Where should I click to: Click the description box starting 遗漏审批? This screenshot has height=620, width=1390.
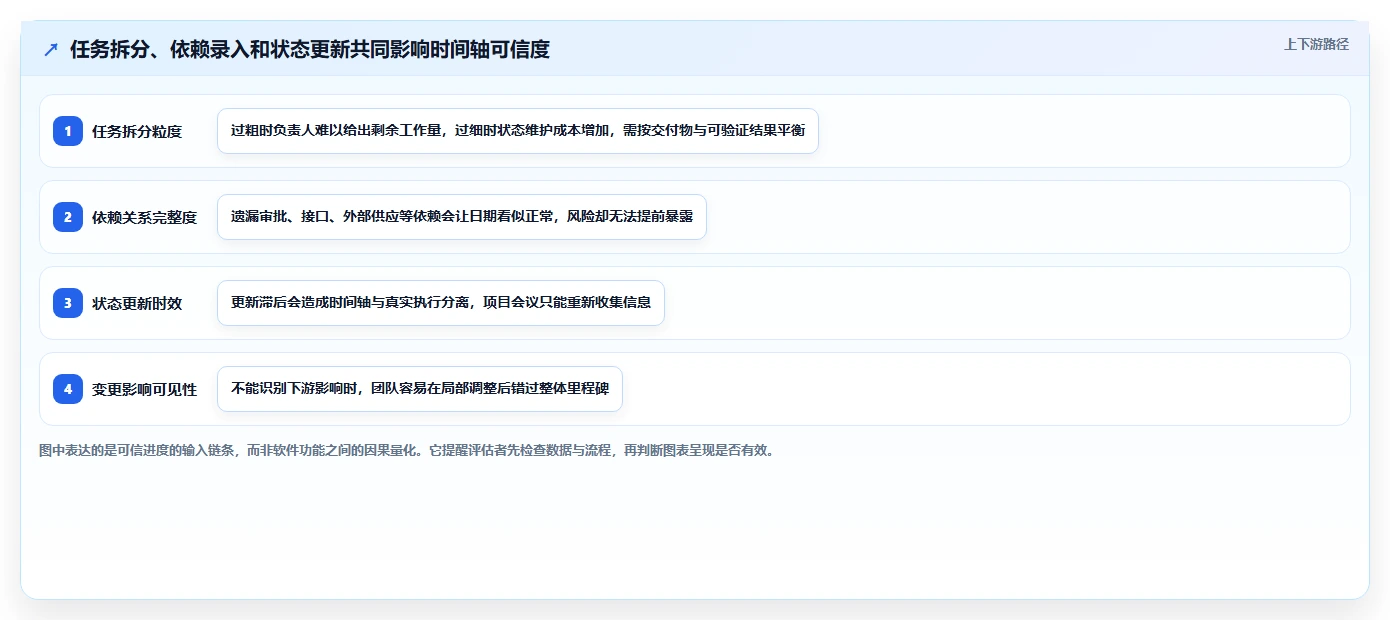click(462, 217)
